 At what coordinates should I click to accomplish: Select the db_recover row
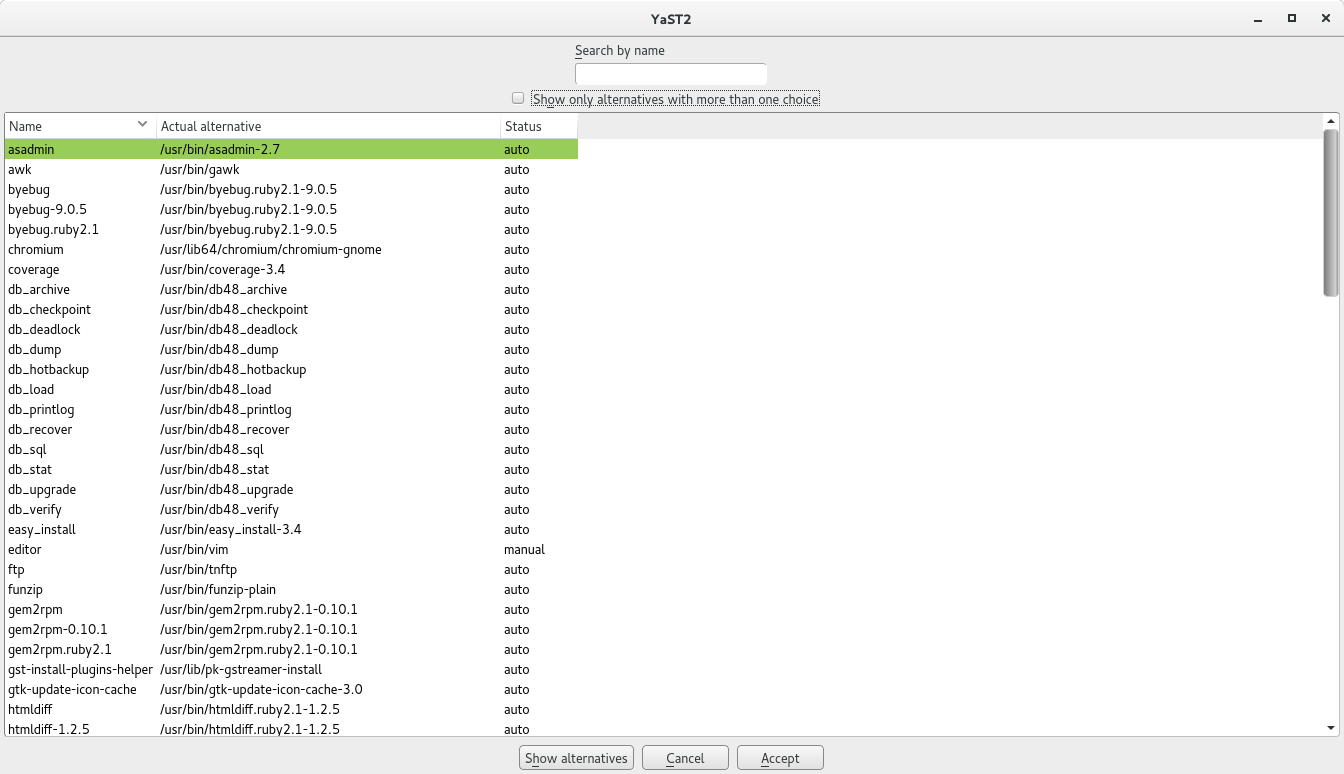coord(291,429)
